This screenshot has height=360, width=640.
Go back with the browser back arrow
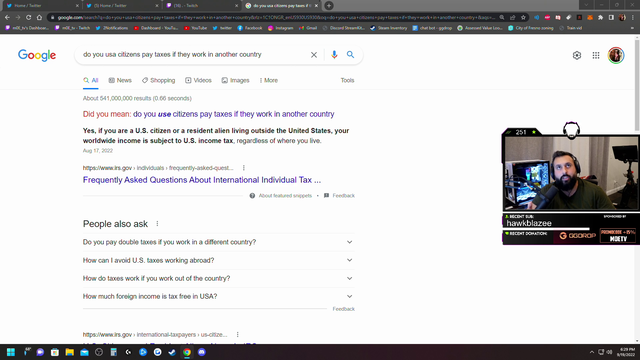[x=7, y=18]
